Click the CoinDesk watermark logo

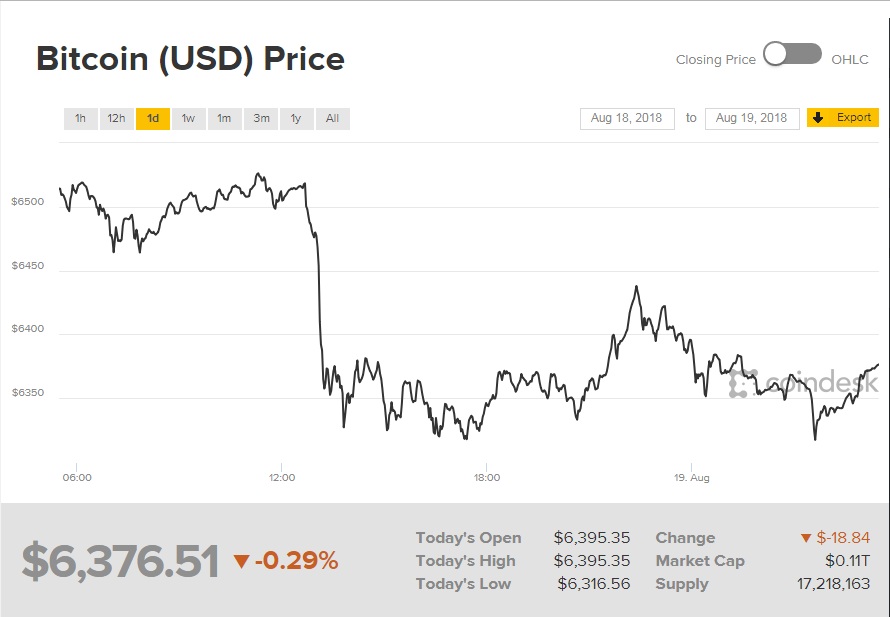(804, 383)
